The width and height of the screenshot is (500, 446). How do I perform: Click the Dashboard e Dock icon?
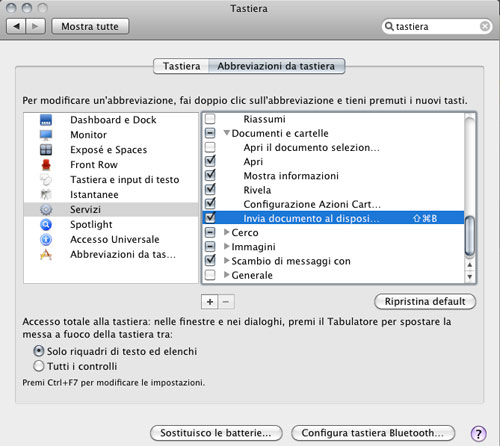point(46,120)
